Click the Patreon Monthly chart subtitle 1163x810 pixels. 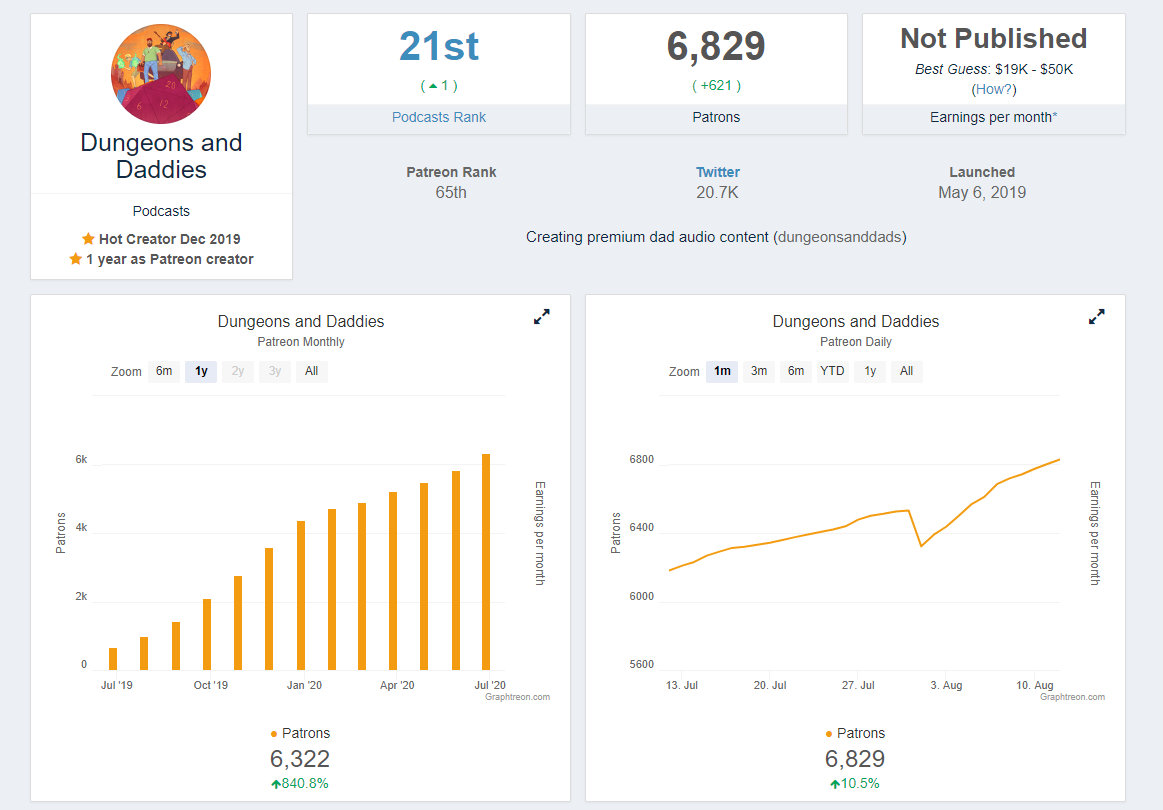pos(301,342)
